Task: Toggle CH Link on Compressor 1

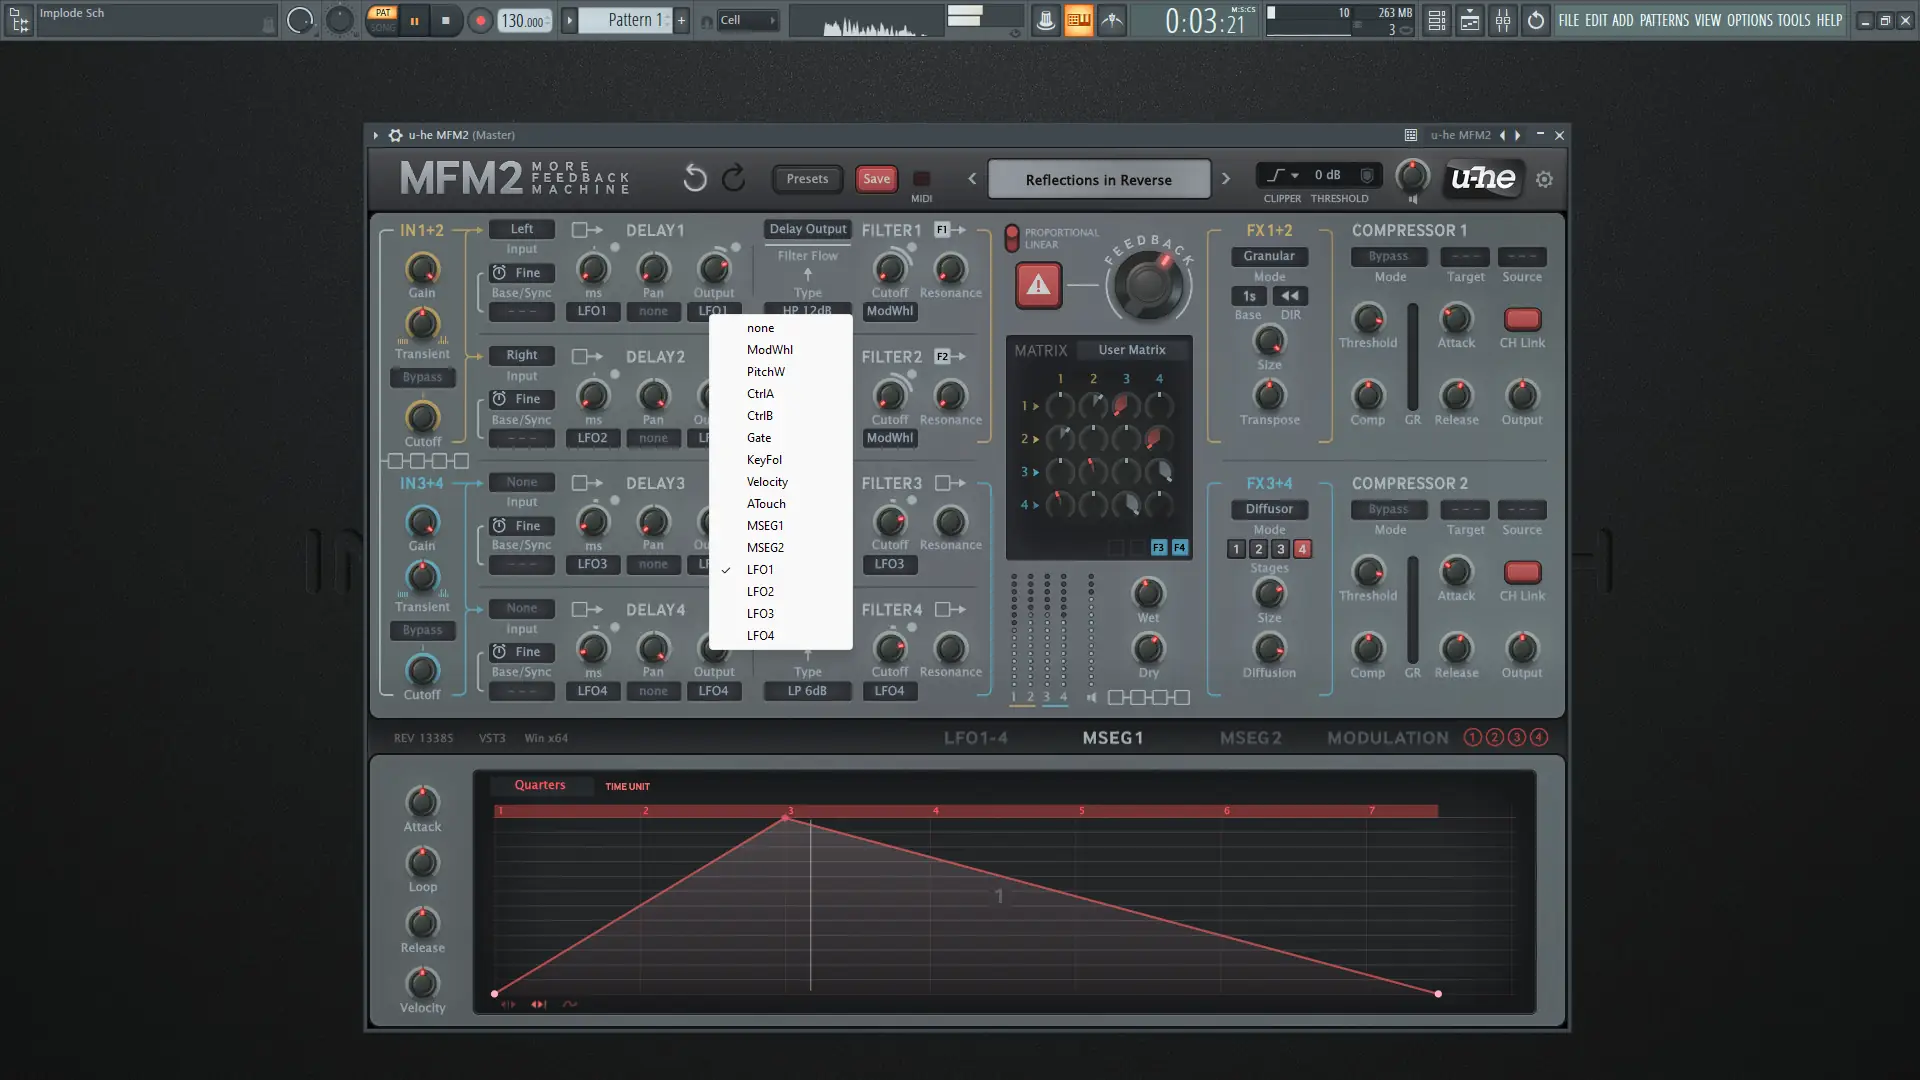Action: (x=1522, y=320)
